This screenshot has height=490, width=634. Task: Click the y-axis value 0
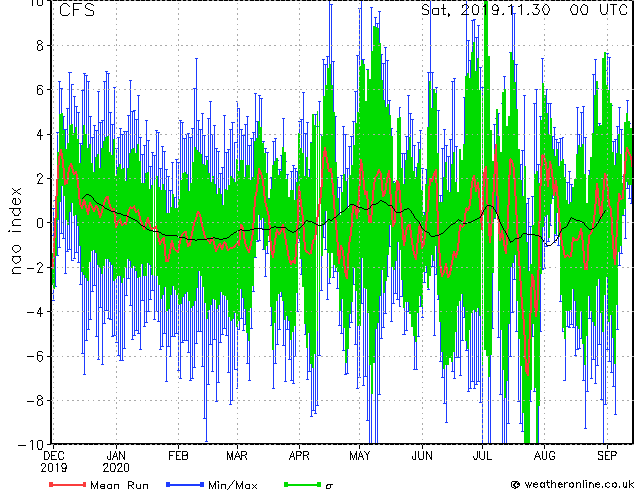[40, 223]
